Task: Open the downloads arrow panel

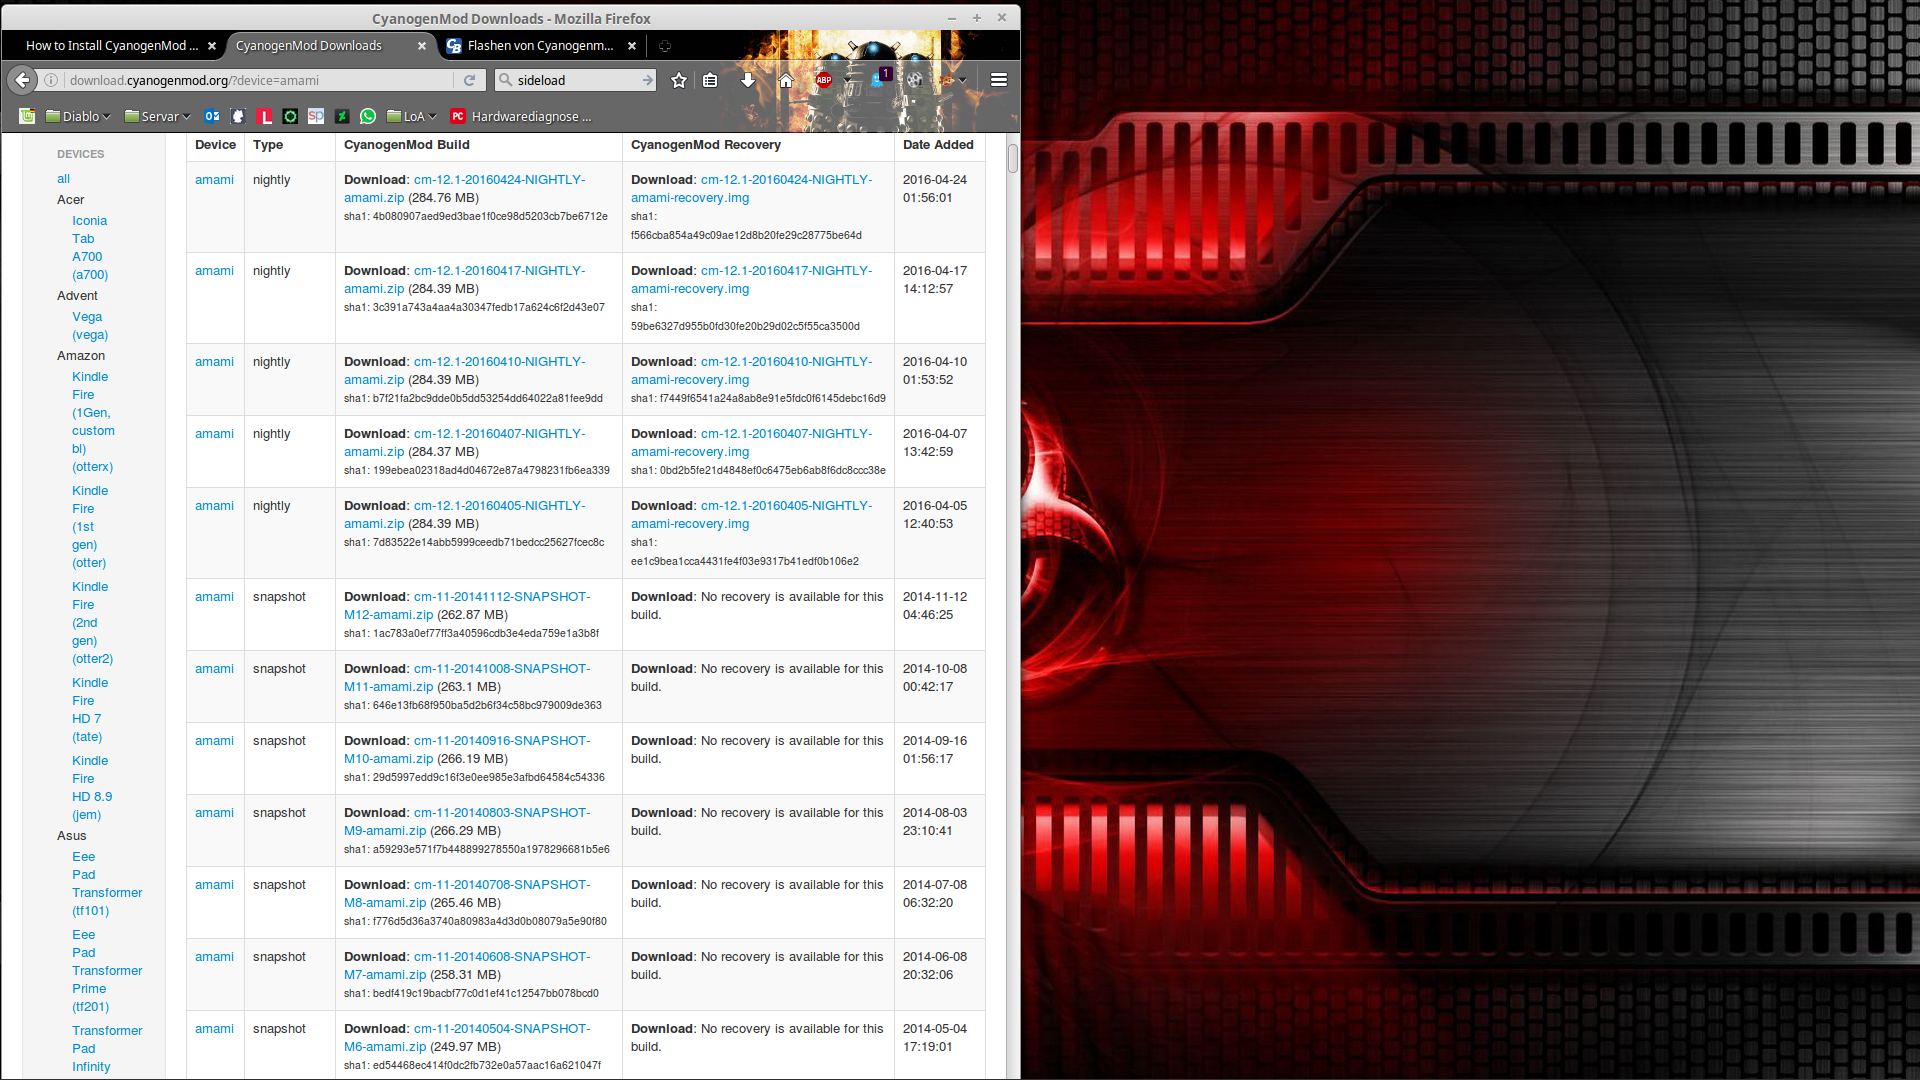Action: [747, 80]
